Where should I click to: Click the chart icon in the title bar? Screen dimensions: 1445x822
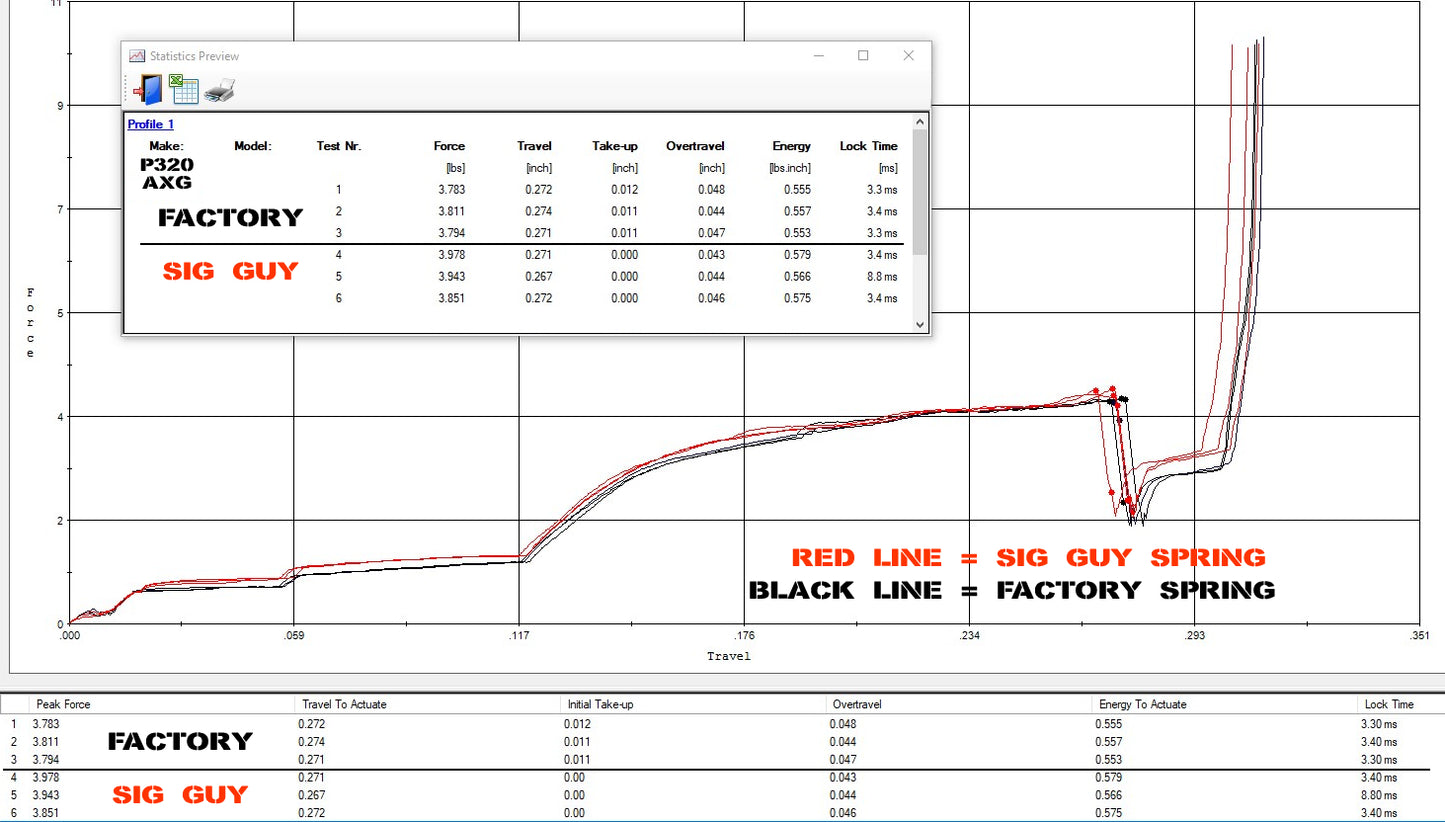click(137, 56)
